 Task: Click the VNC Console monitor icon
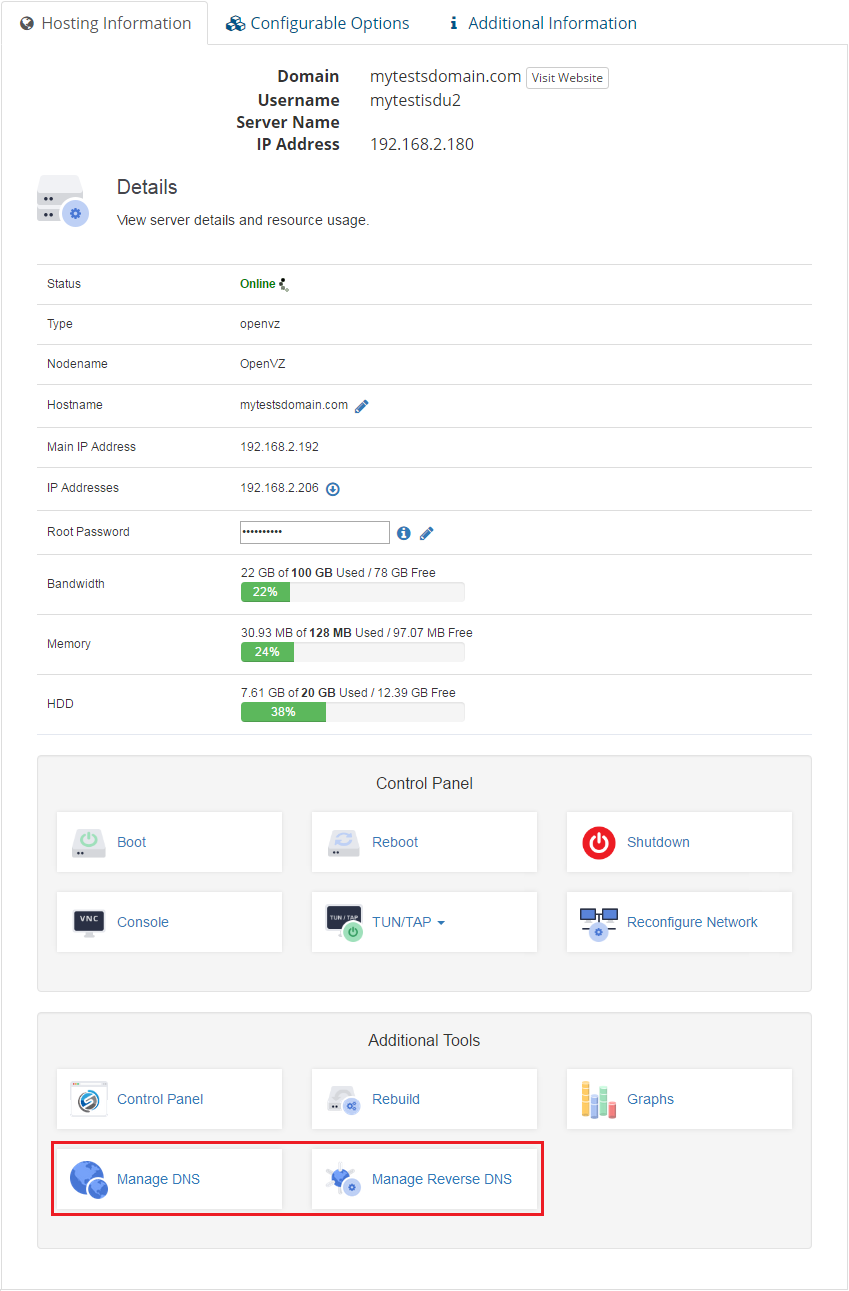(89, 922)
